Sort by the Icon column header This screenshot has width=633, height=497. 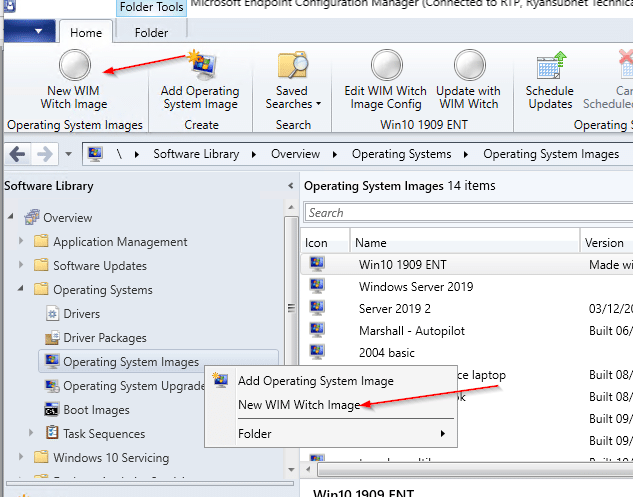(x=325, y=243)
